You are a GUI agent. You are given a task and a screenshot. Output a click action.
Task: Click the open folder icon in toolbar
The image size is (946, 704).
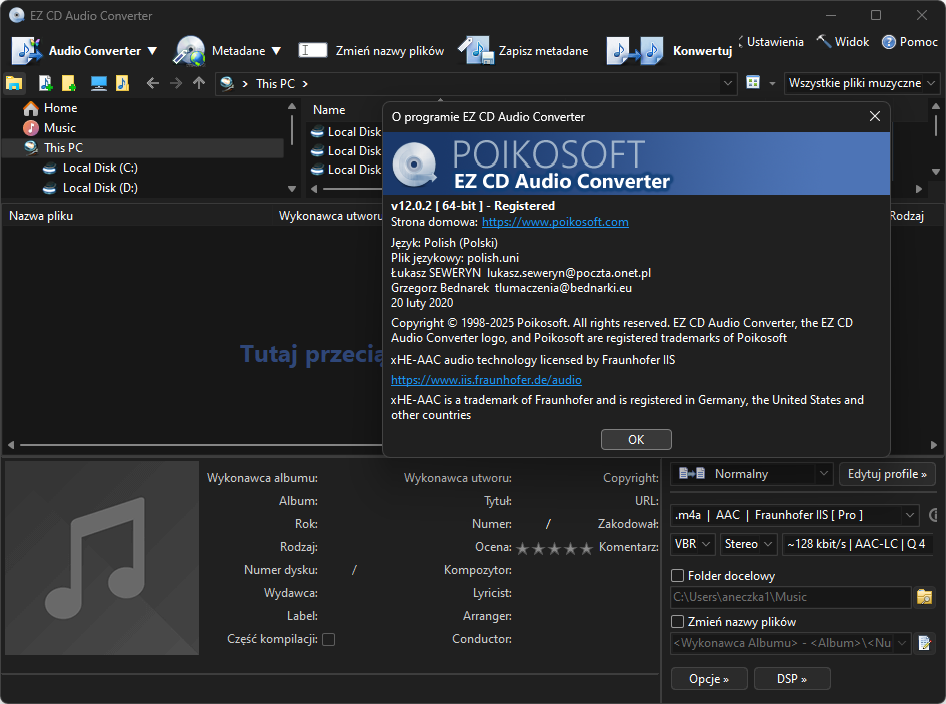[14, 83]
